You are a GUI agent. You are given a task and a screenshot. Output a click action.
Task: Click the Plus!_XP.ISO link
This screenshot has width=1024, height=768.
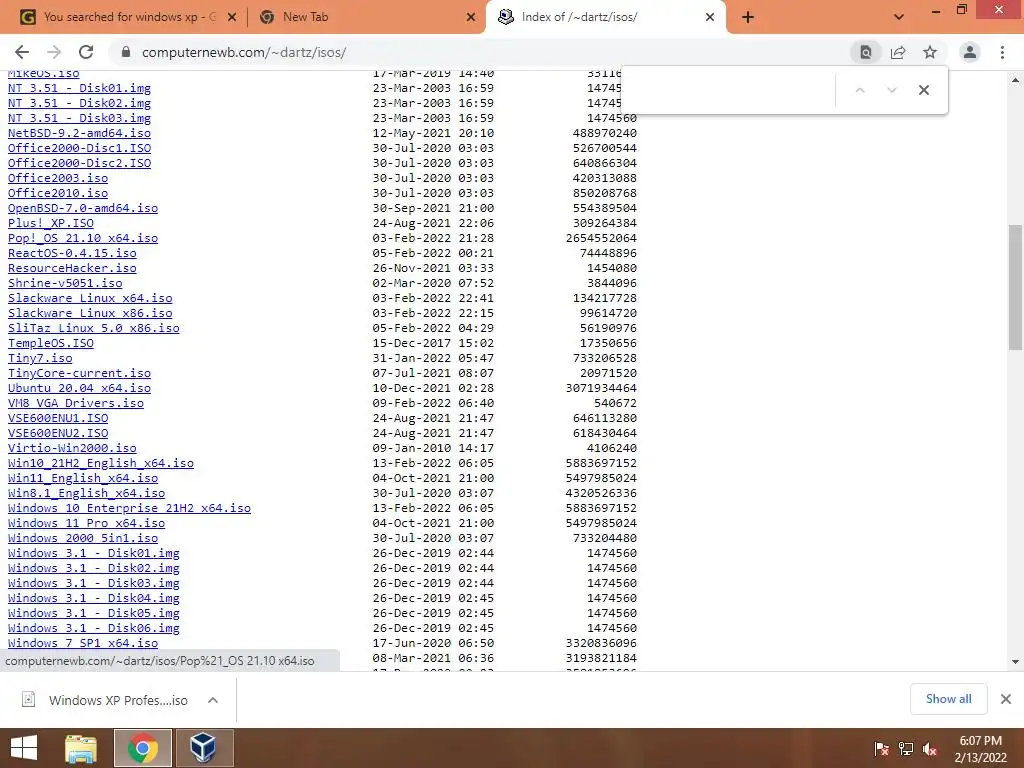[x=51, y=223]
